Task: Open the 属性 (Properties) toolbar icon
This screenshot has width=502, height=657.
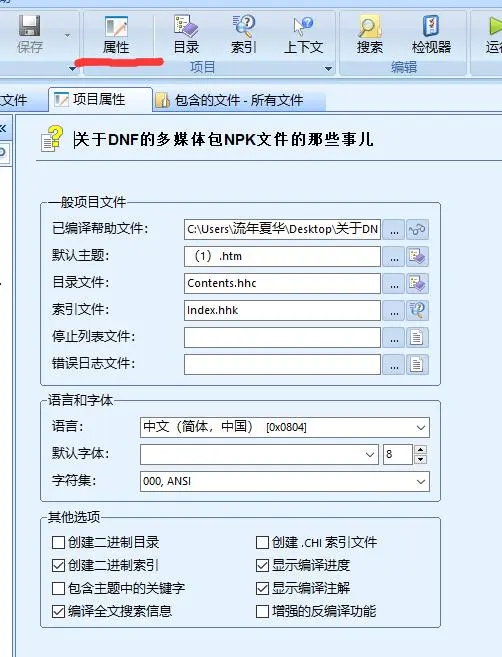Action: coord(116,35)
